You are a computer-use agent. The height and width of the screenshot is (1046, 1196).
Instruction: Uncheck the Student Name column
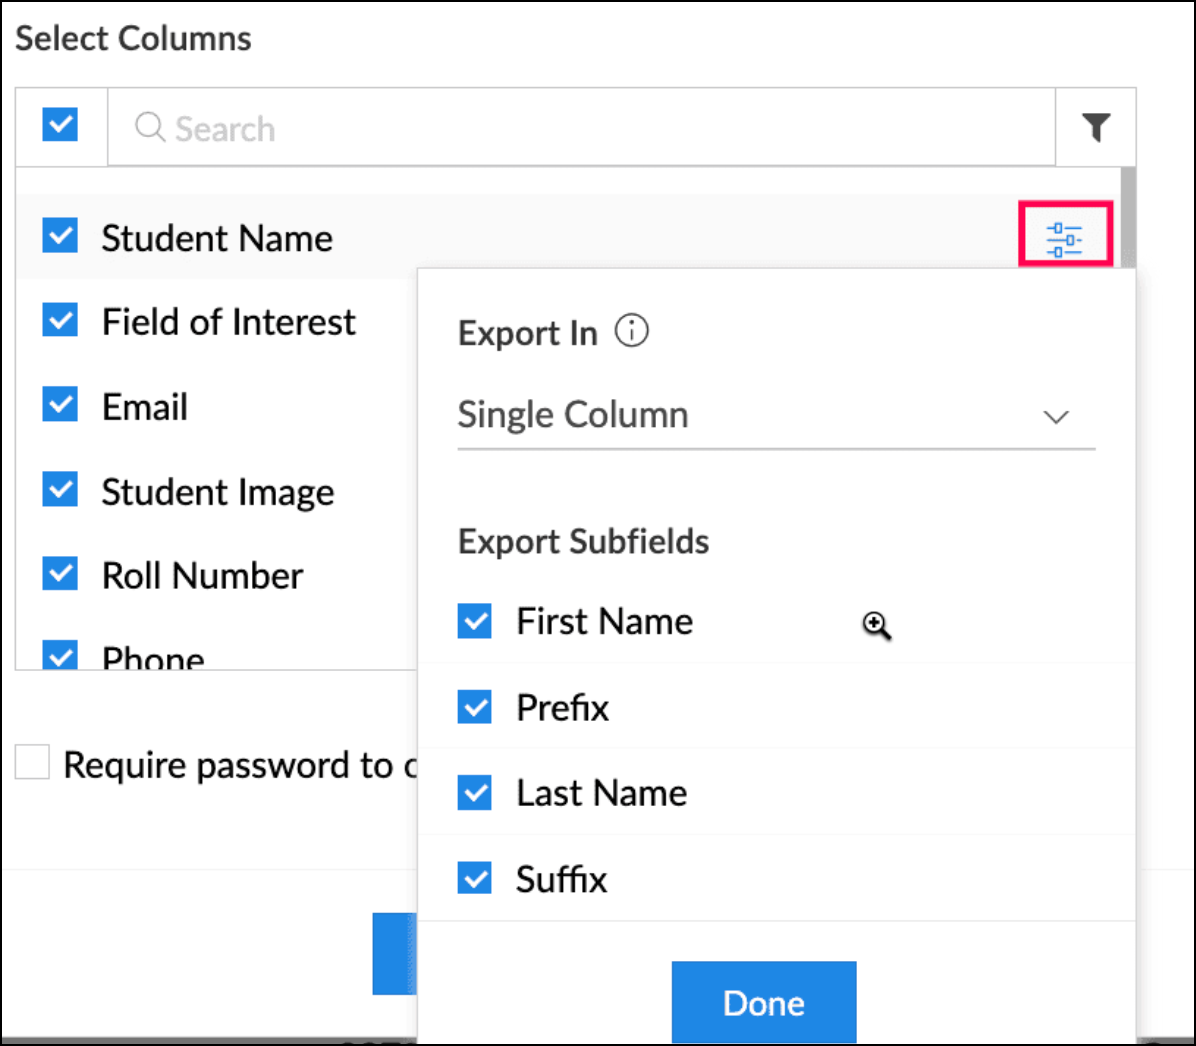(x=60, y=236)
